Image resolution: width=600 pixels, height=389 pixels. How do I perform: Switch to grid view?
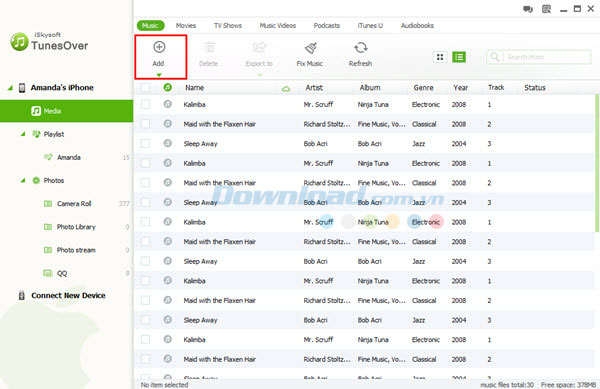pos(440,57)
